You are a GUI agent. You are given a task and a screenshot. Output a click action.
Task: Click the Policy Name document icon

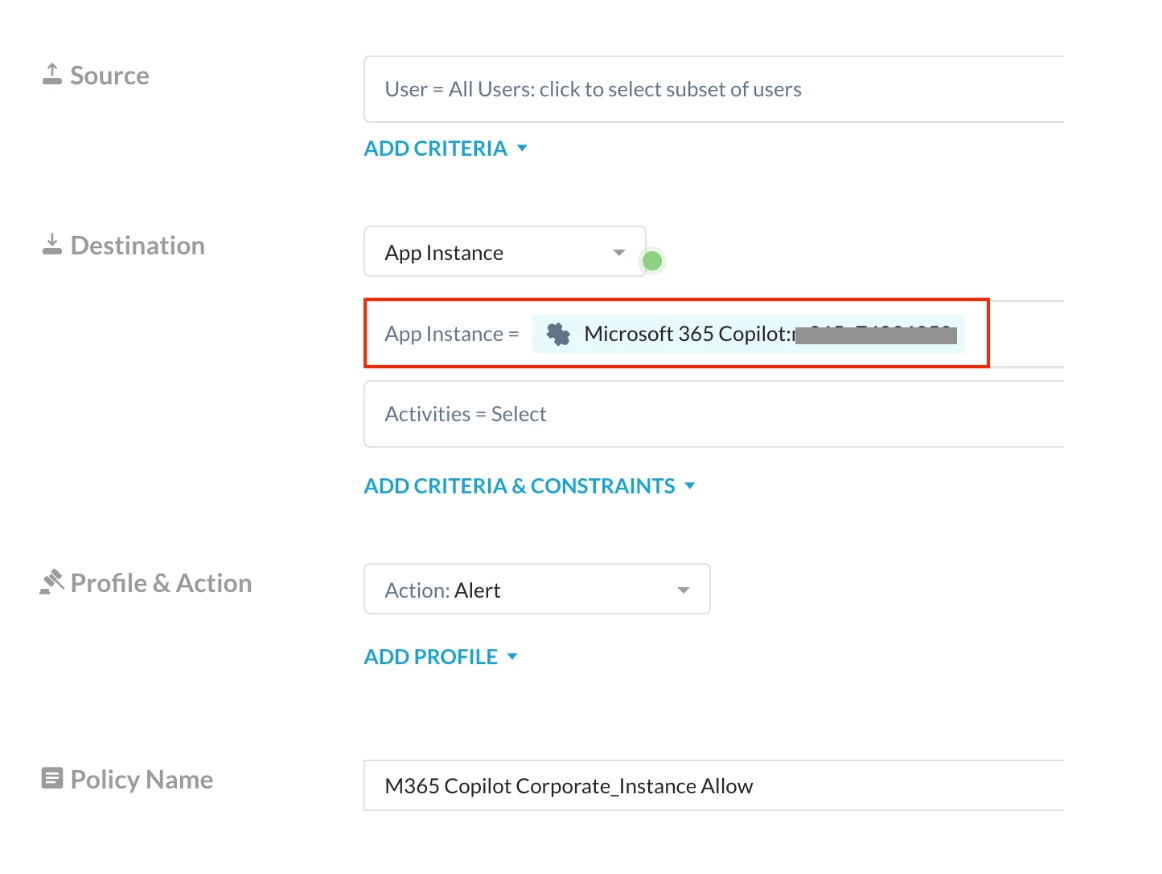click(x=52, y=778)
